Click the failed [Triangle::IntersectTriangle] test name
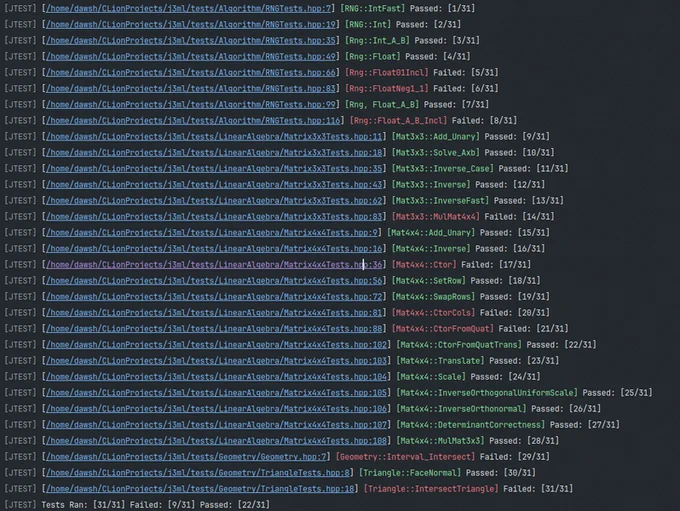 click(431, 489)
